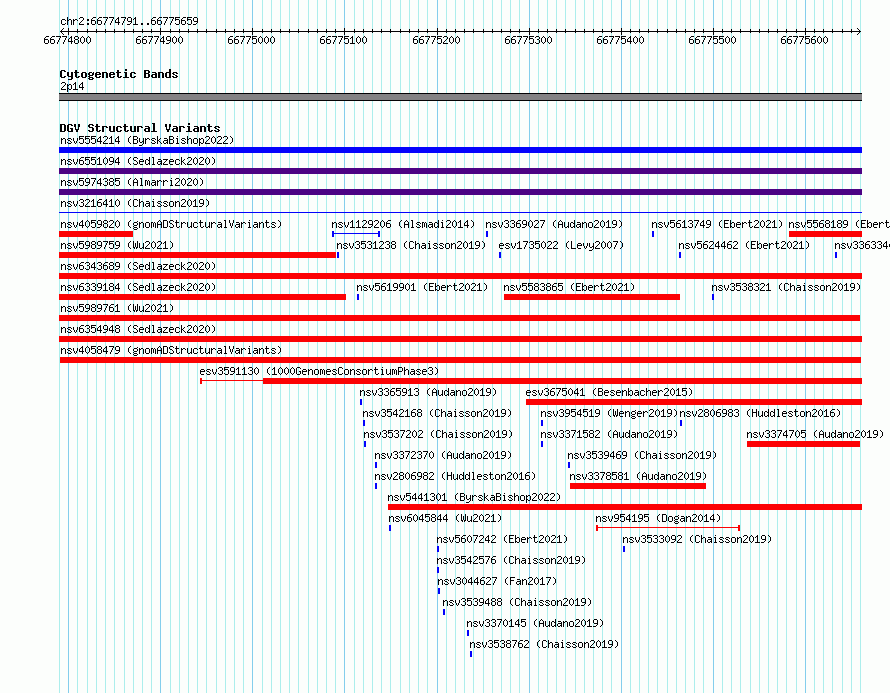Open nsv5619901 (Ebert2021) variant

422,287
